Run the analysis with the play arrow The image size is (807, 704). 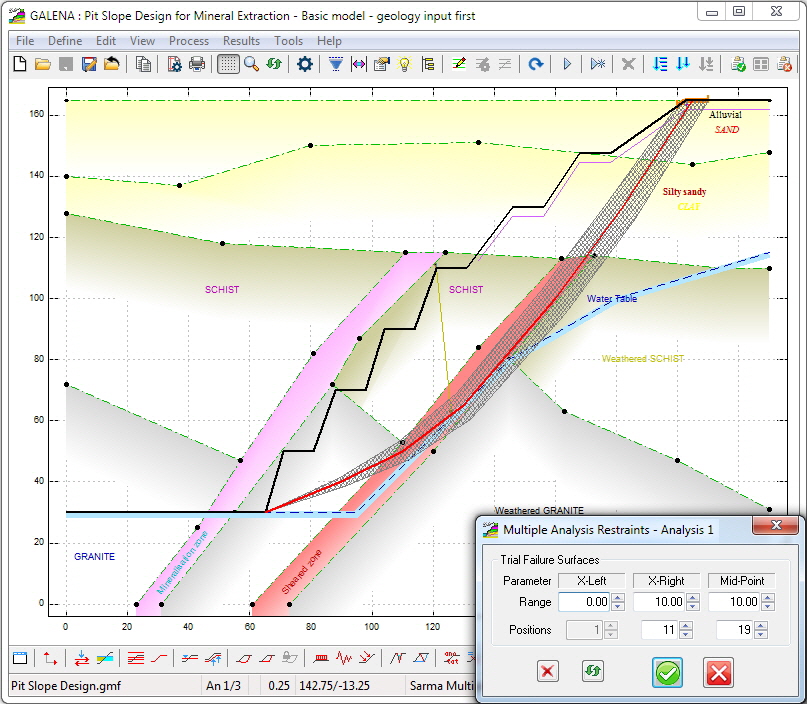[x=566, y=64]
